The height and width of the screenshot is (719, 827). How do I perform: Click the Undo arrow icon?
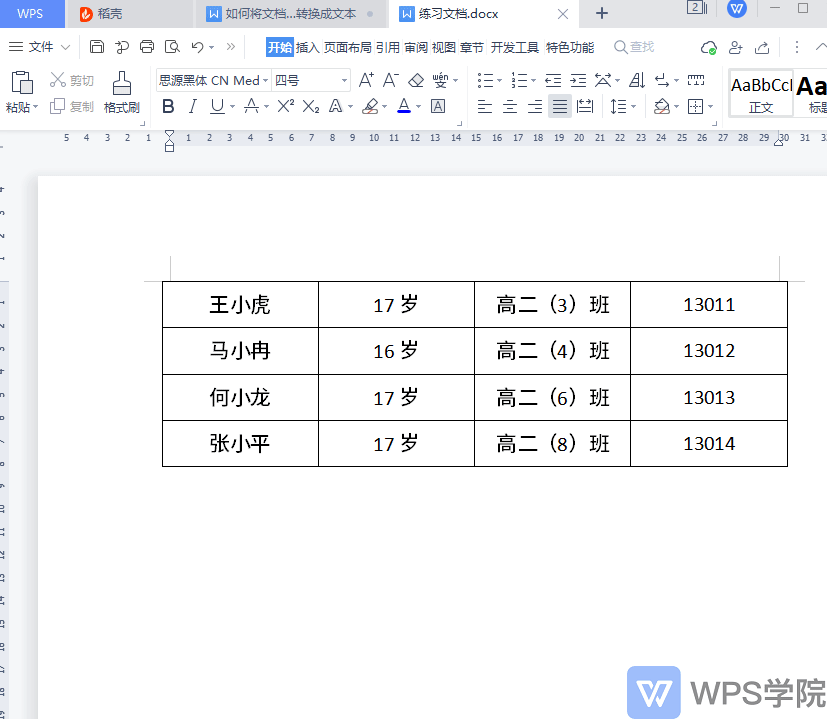[197, 47]
